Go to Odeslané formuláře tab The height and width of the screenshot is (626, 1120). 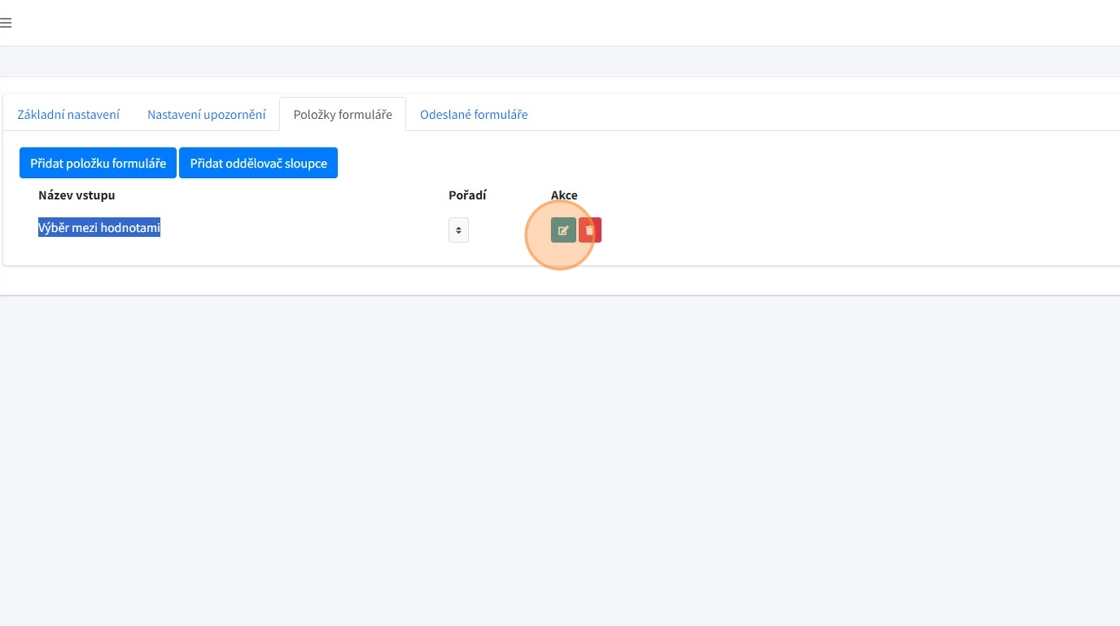[473, 115]
